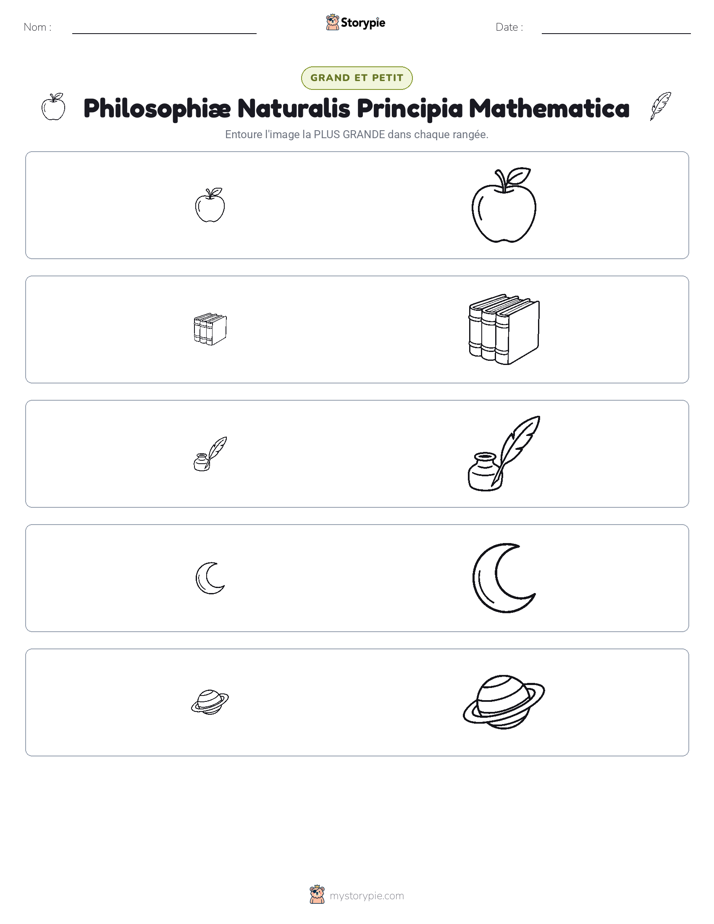Circle the large apple in the first row
The height and width of the screenshot is (924, 714).
(504, 204)
